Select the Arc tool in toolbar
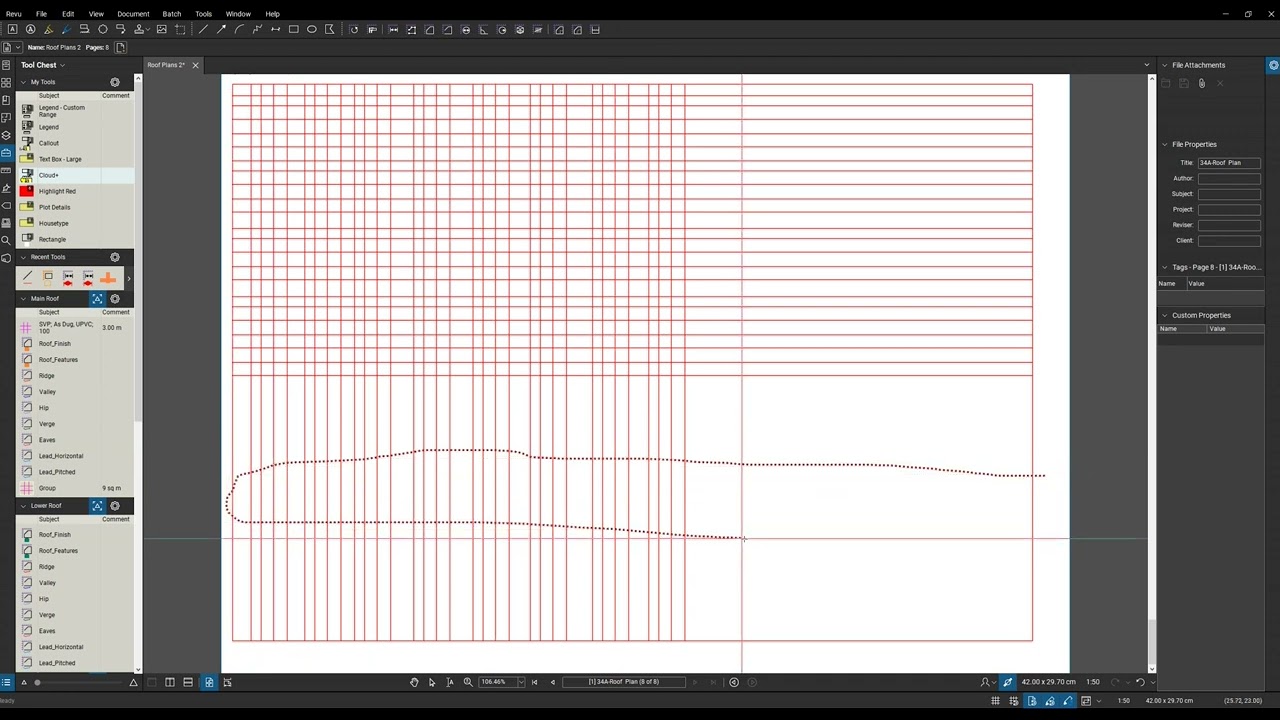The image size is (1280, 720). [239, 30]
